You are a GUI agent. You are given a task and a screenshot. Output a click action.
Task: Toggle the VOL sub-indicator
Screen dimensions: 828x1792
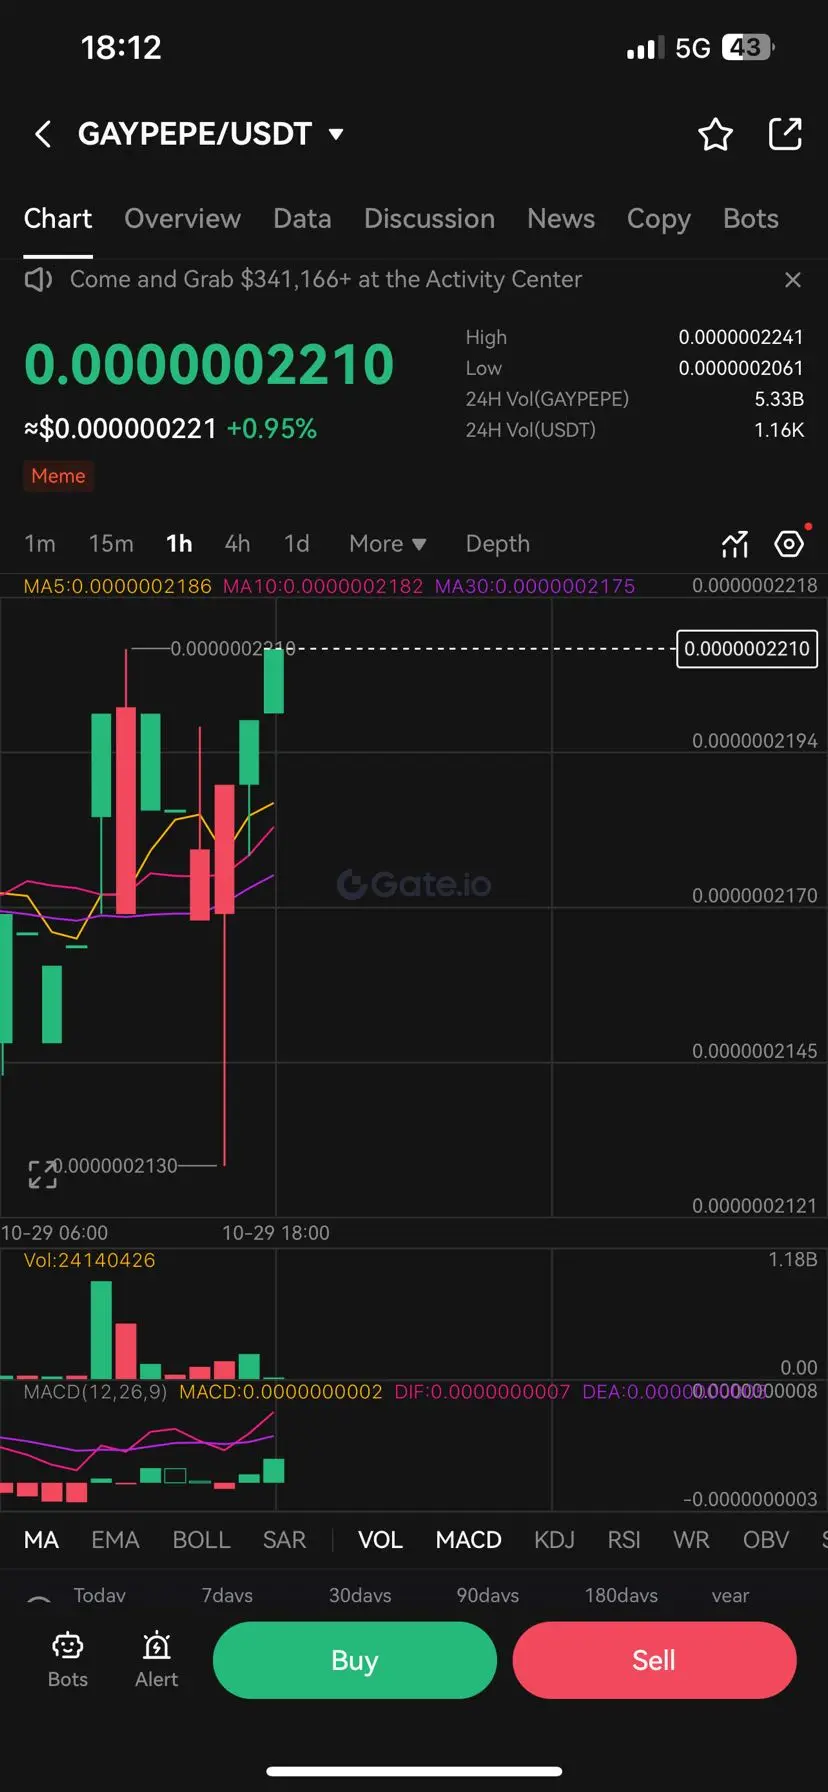[380, 1540]
